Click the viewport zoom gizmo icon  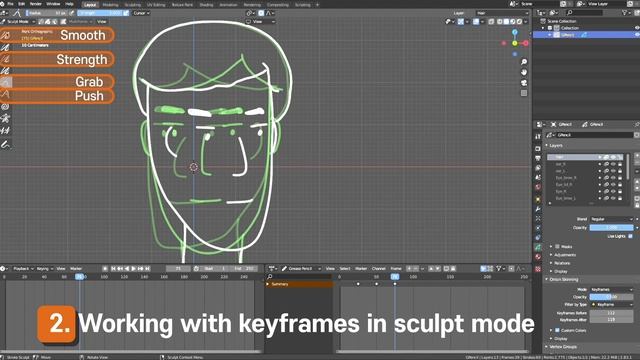click(524, 62)
